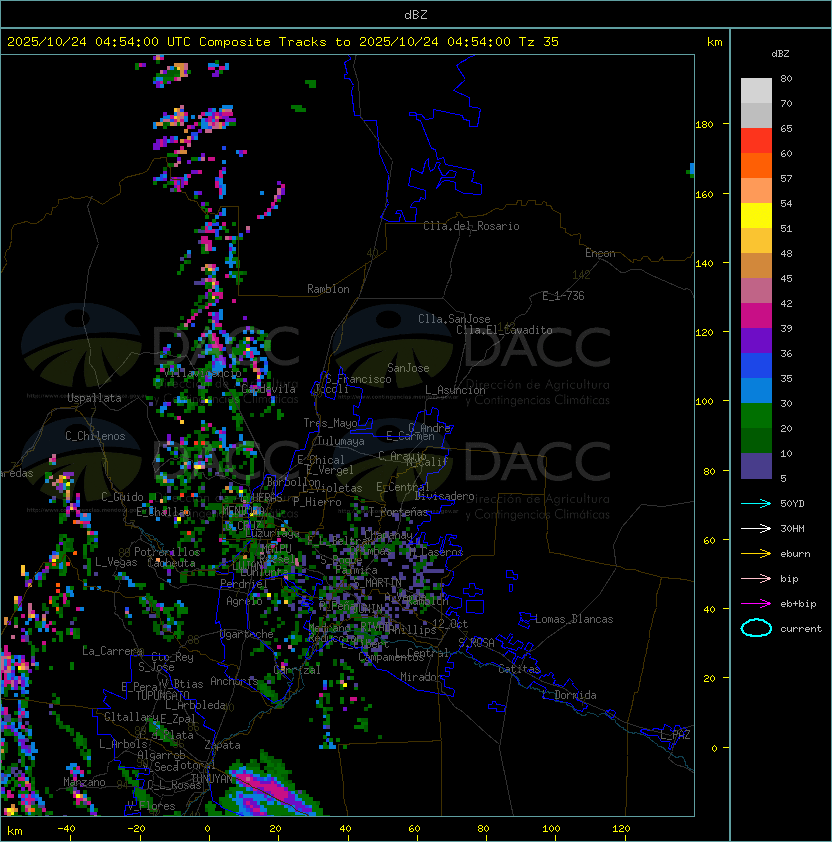This screenshot has height=842, width=832.
Task: Click the 'Tz' label in the header
Action: coord(526,42)
